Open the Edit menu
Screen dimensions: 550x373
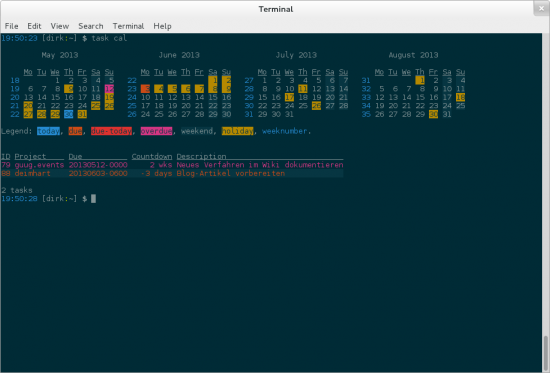(x=34, y=26)
